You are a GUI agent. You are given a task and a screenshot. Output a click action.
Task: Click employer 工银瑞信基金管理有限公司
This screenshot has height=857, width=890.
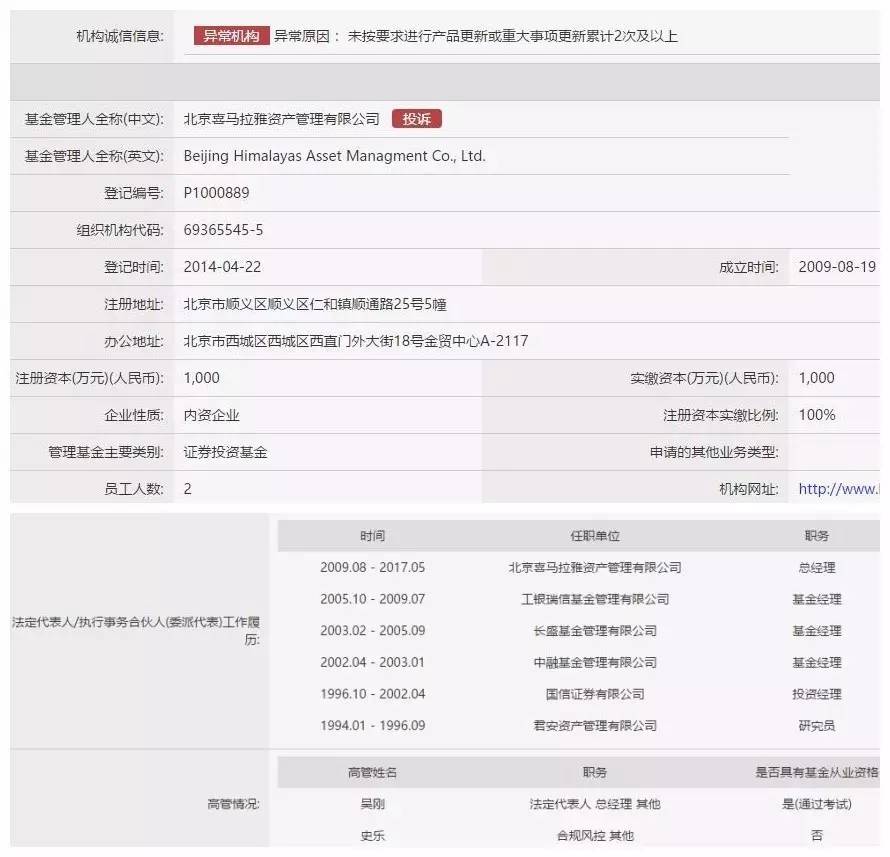595,599
